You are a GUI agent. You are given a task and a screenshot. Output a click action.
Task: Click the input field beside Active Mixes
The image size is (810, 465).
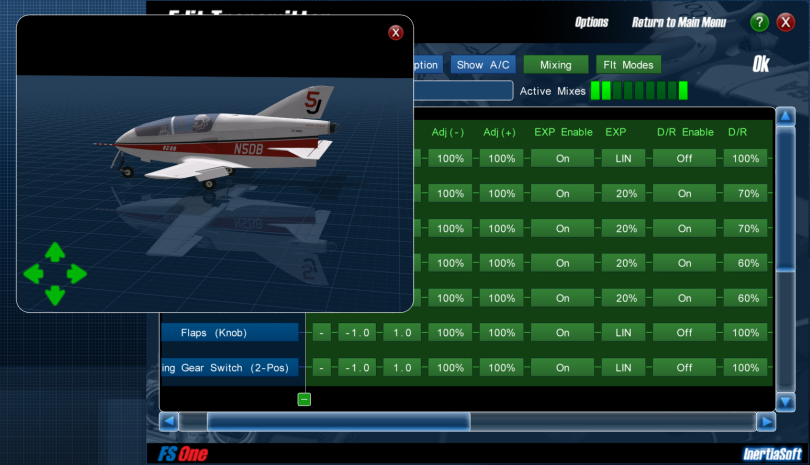point(463,90)
